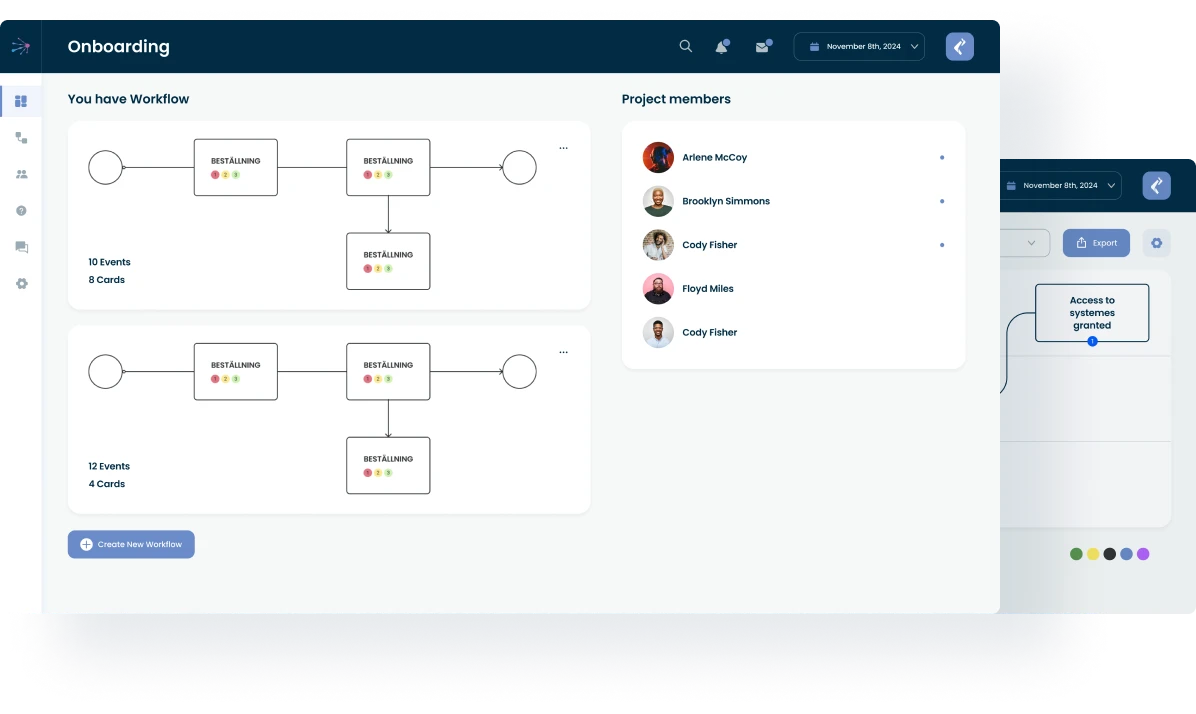Select project member Arlene McCoy
This screenshot has width=1196, height=714.
coord(714,158)
